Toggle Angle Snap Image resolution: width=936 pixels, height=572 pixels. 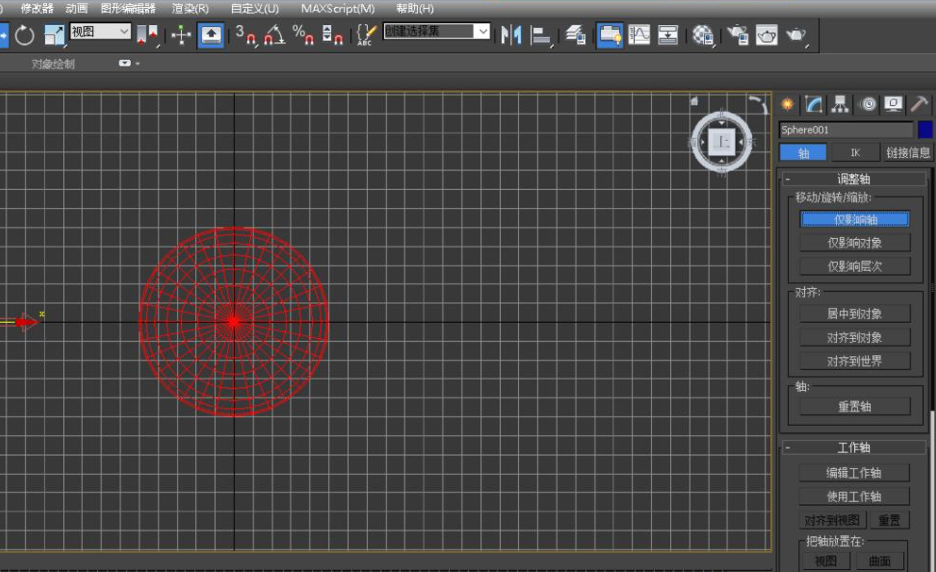(x=274, y=35)
